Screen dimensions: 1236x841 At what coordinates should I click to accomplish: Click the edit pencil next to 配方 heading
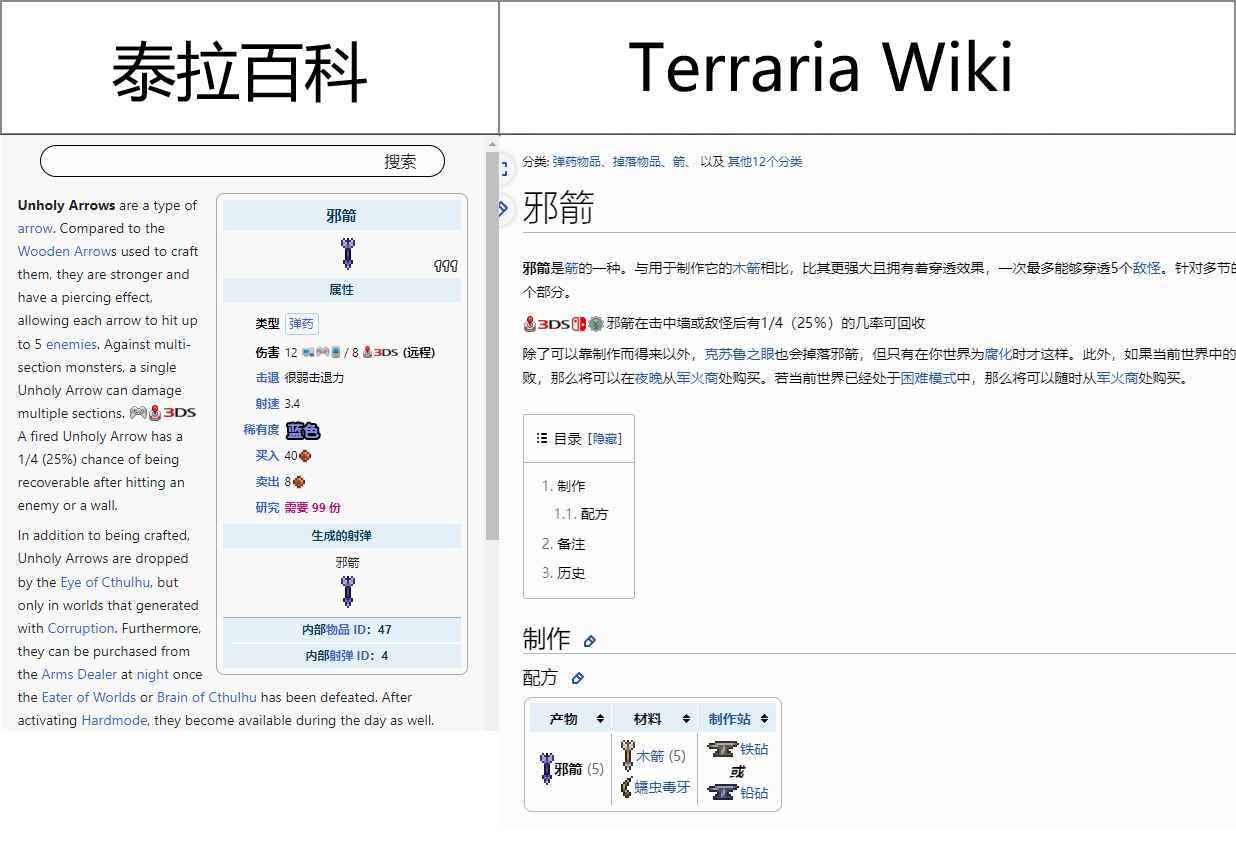click(578, 679)
